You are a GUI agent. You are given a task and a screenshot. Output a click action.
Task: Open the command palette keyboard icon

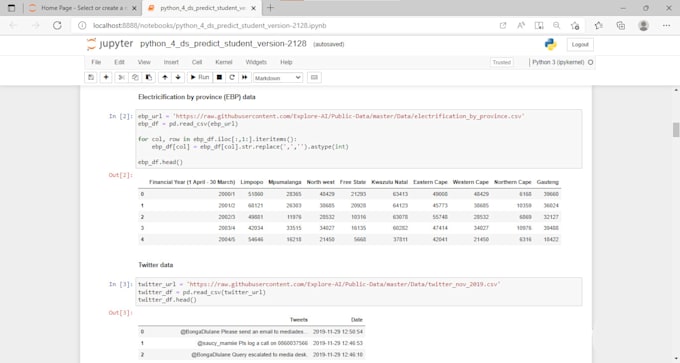[x=314, y=77]
